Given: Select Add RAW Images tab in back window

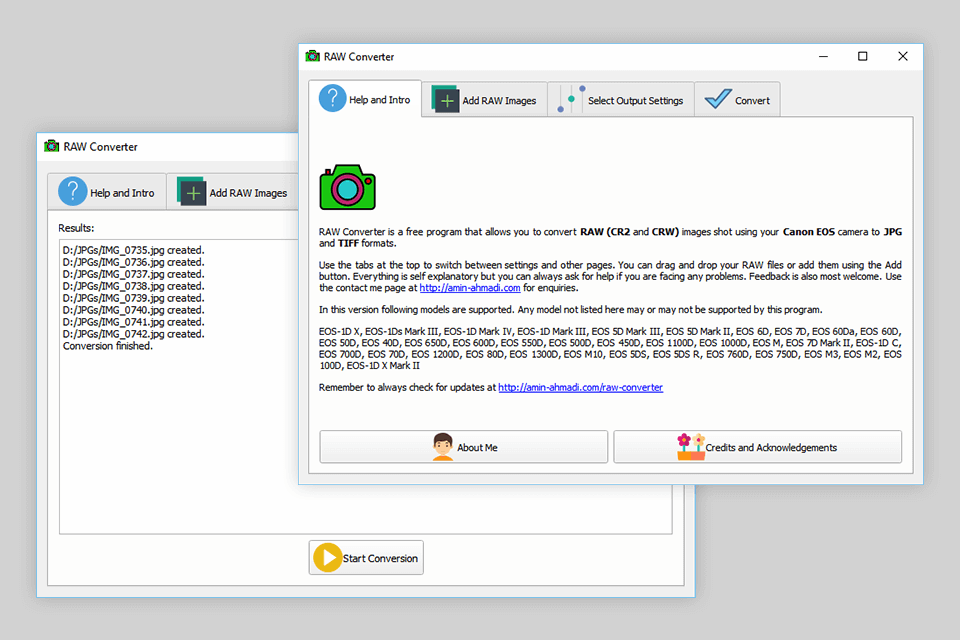Looking at the screenshot, I should coord(232,192).
